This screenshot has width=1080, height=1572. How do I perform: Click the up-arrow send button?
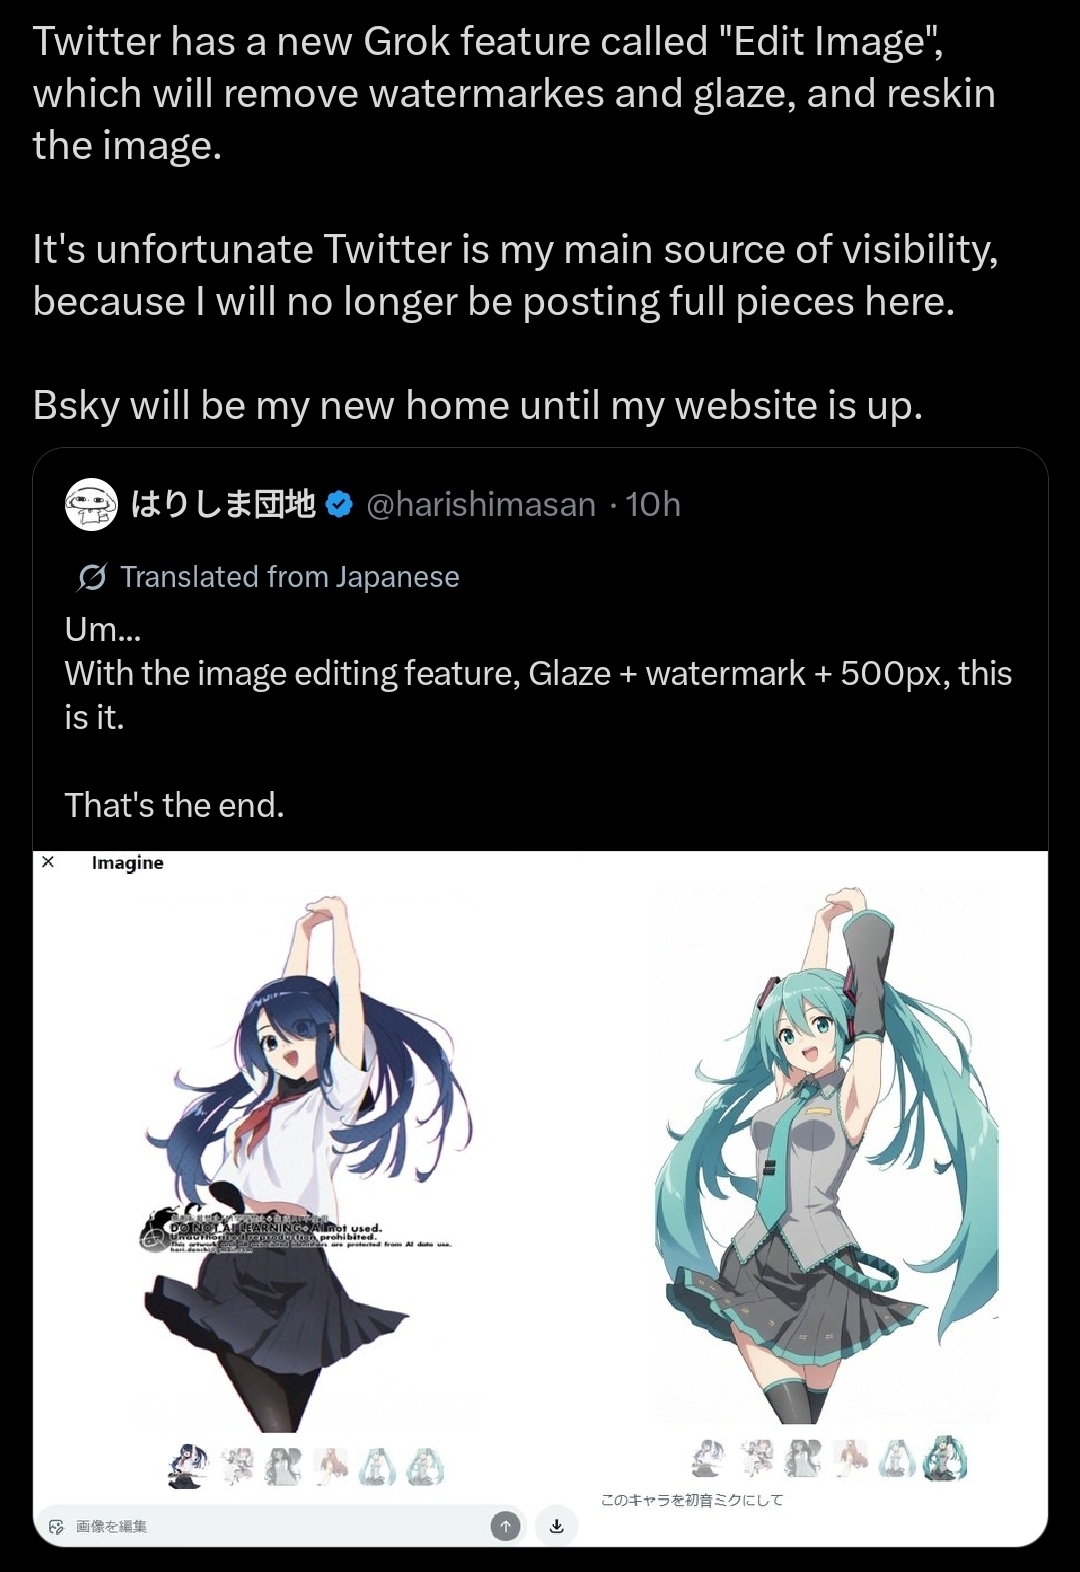point(506,1526)
